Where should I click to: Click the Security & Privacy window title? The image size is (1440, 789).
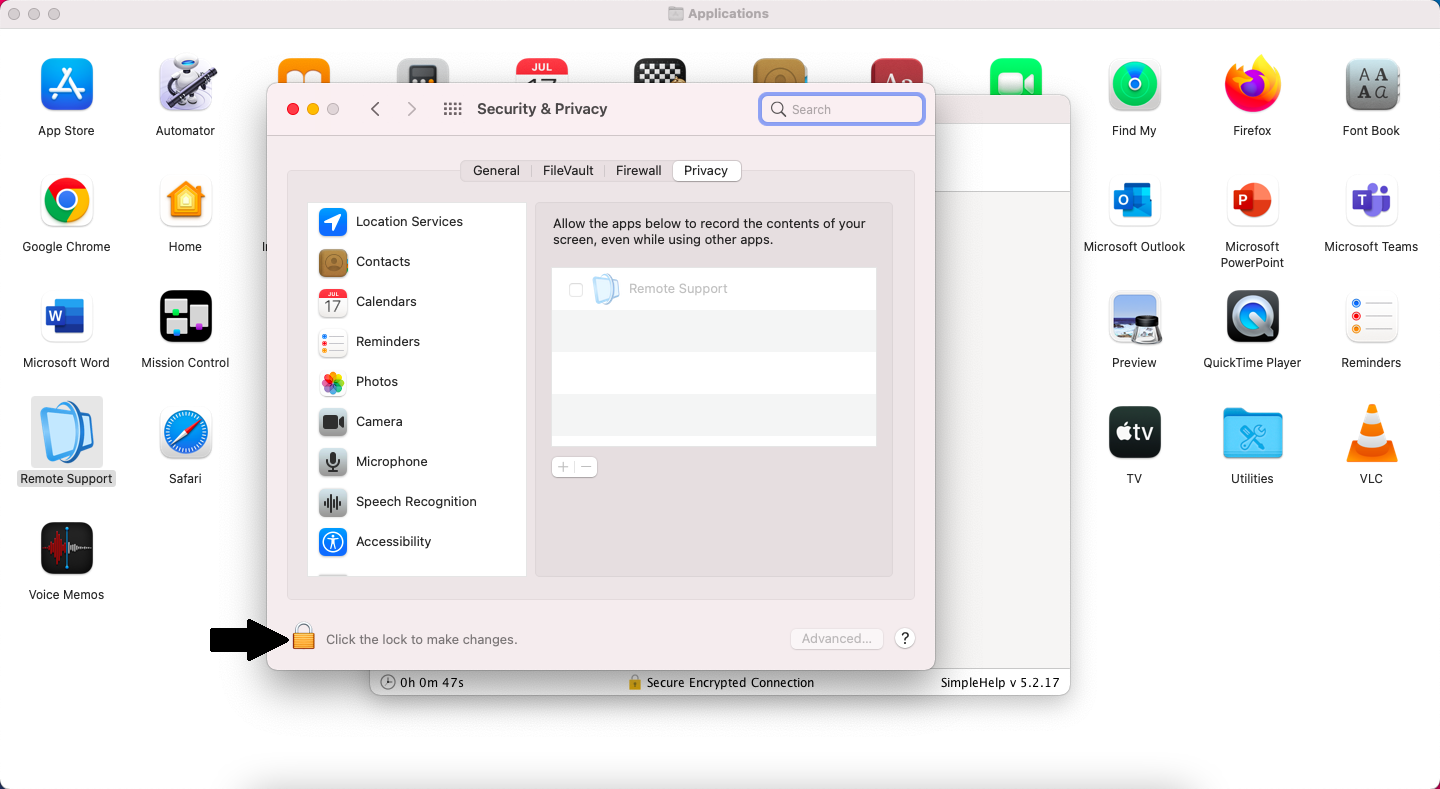542,109
